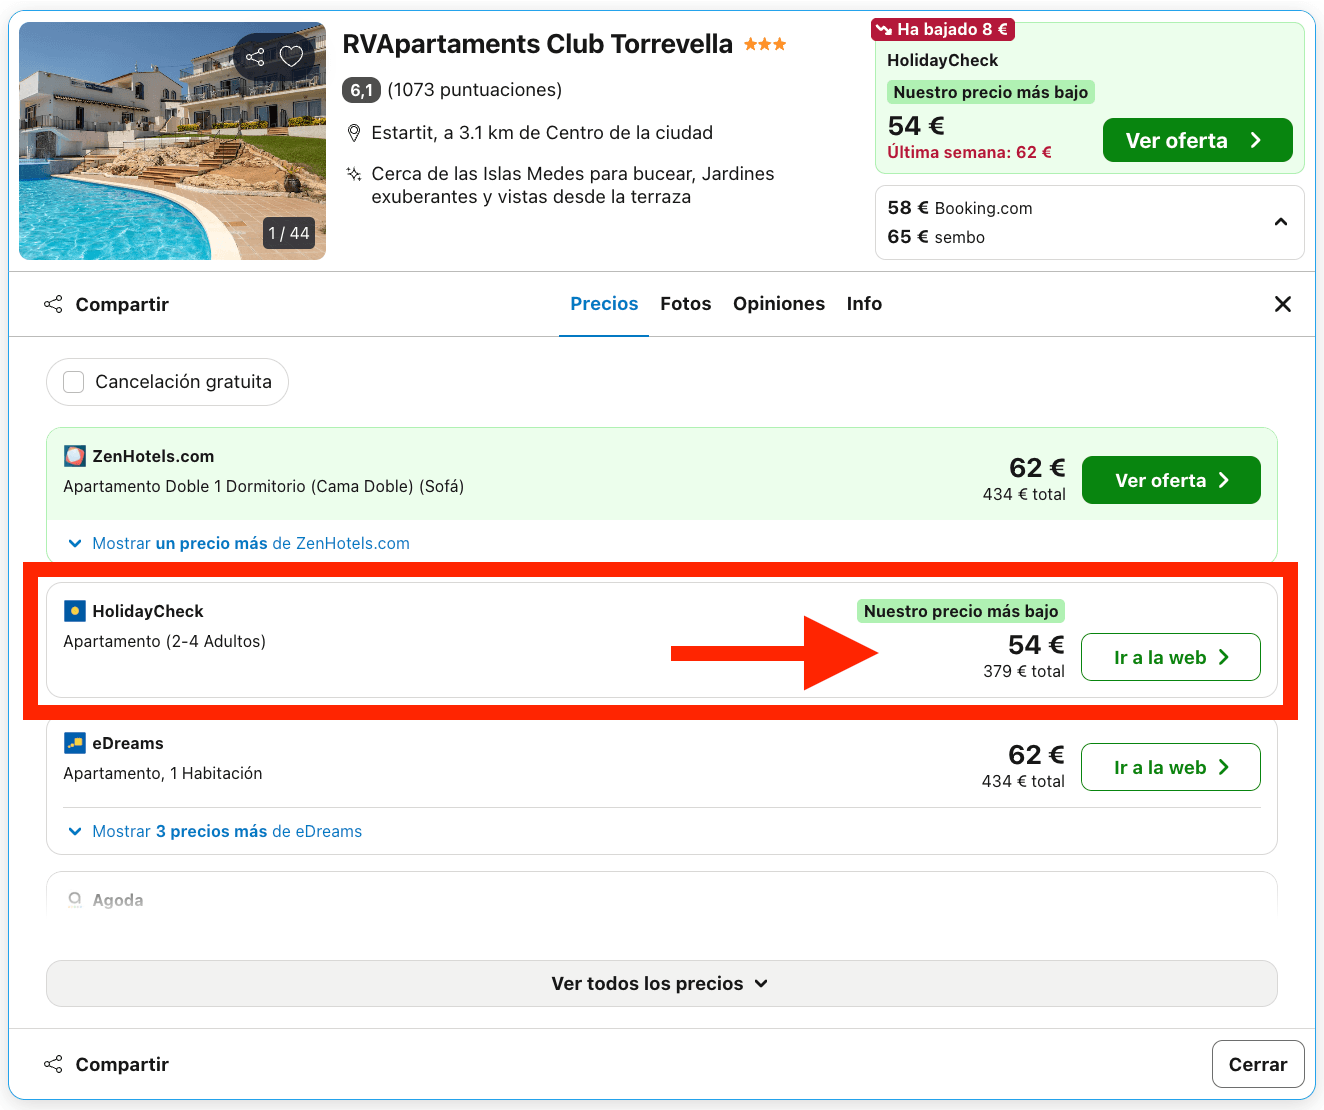The image size is (1324, 1110).
Task: Click Ir a la web for HolidayCheck
Action: 1171,657
